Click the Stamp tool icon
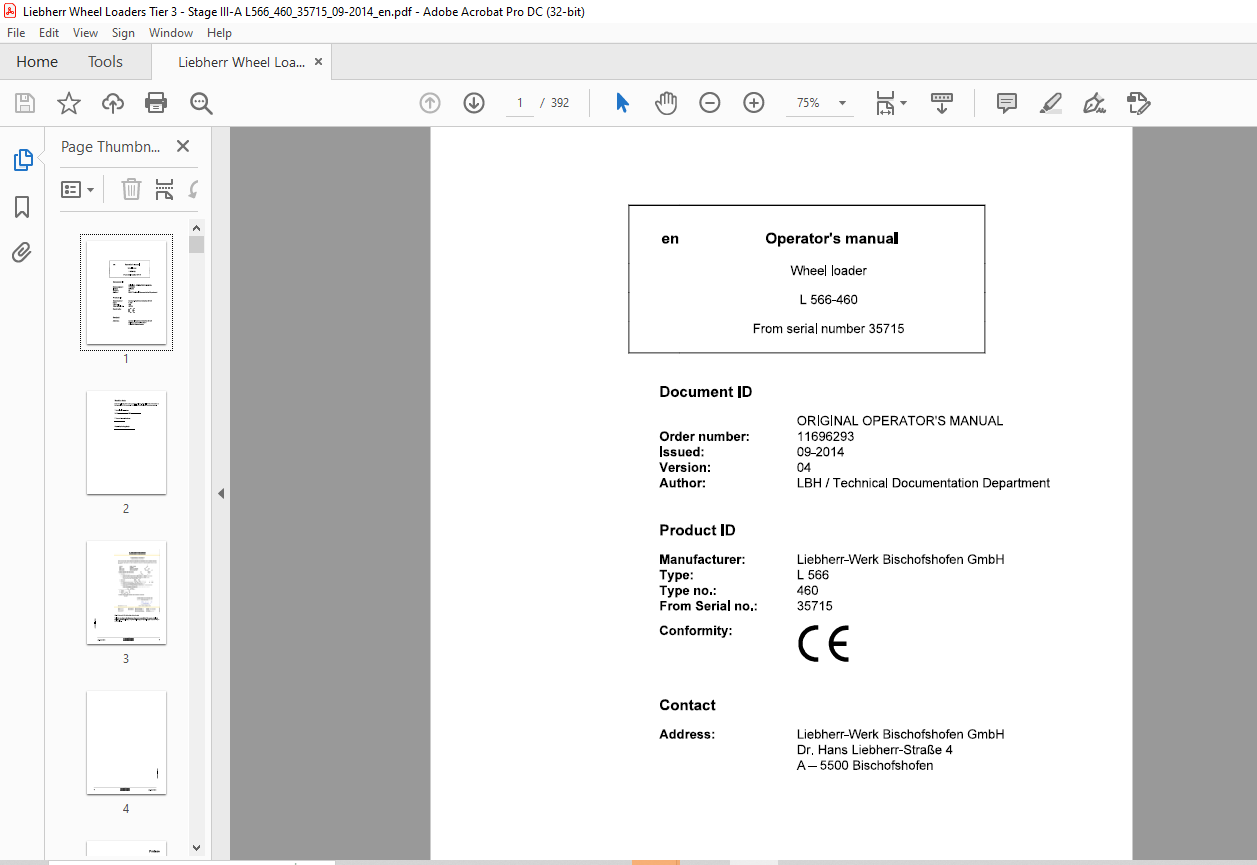 click(x=1139, y=103)
